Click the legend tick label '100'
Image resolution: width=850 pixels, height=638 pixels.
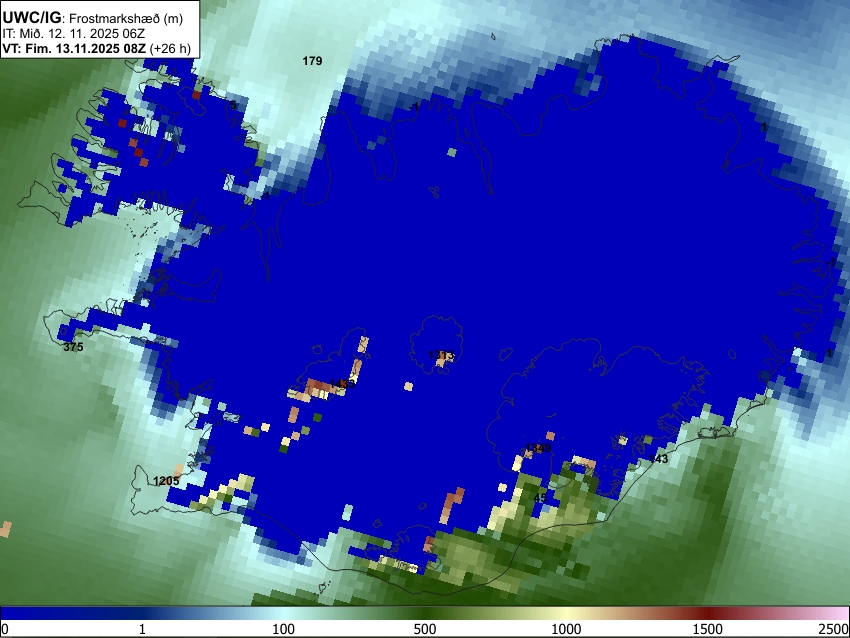[284, 629]
